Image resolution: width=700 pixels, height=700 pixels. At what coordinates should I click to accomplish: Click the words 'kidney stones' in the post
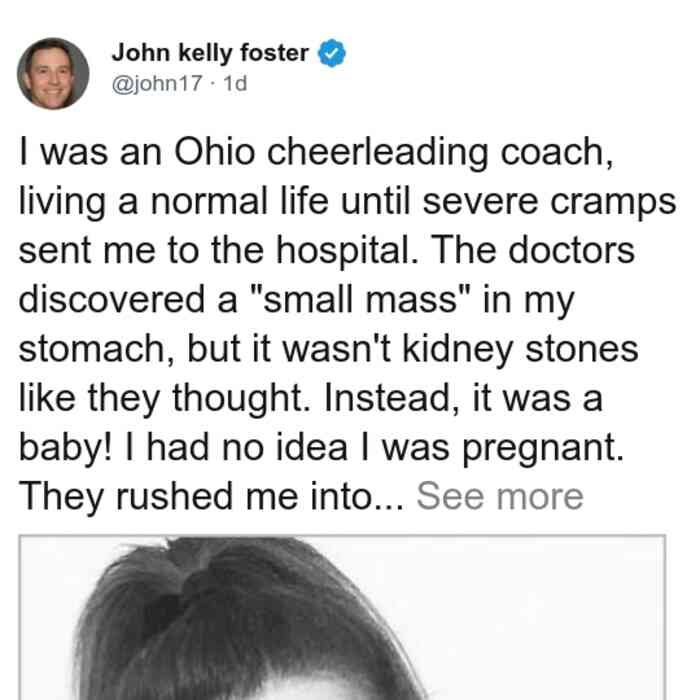tap(521, 350)
